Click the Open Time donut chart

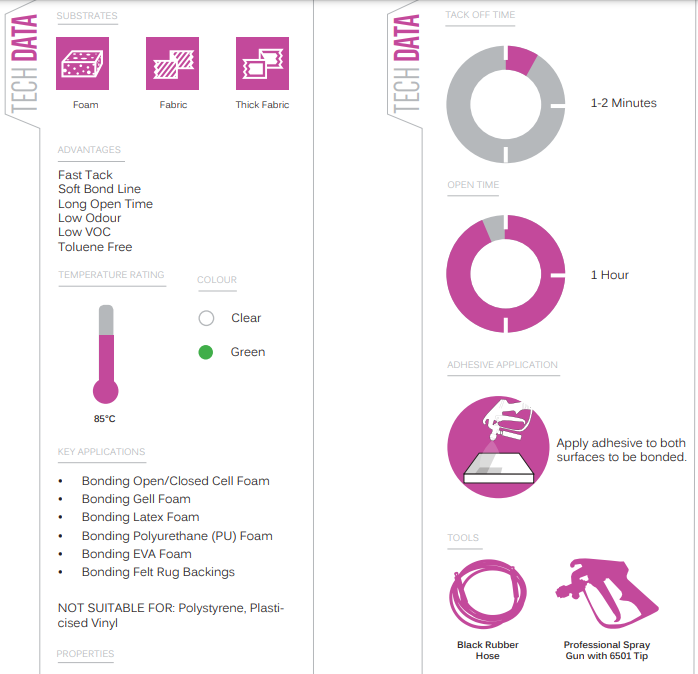pos(506,274)
